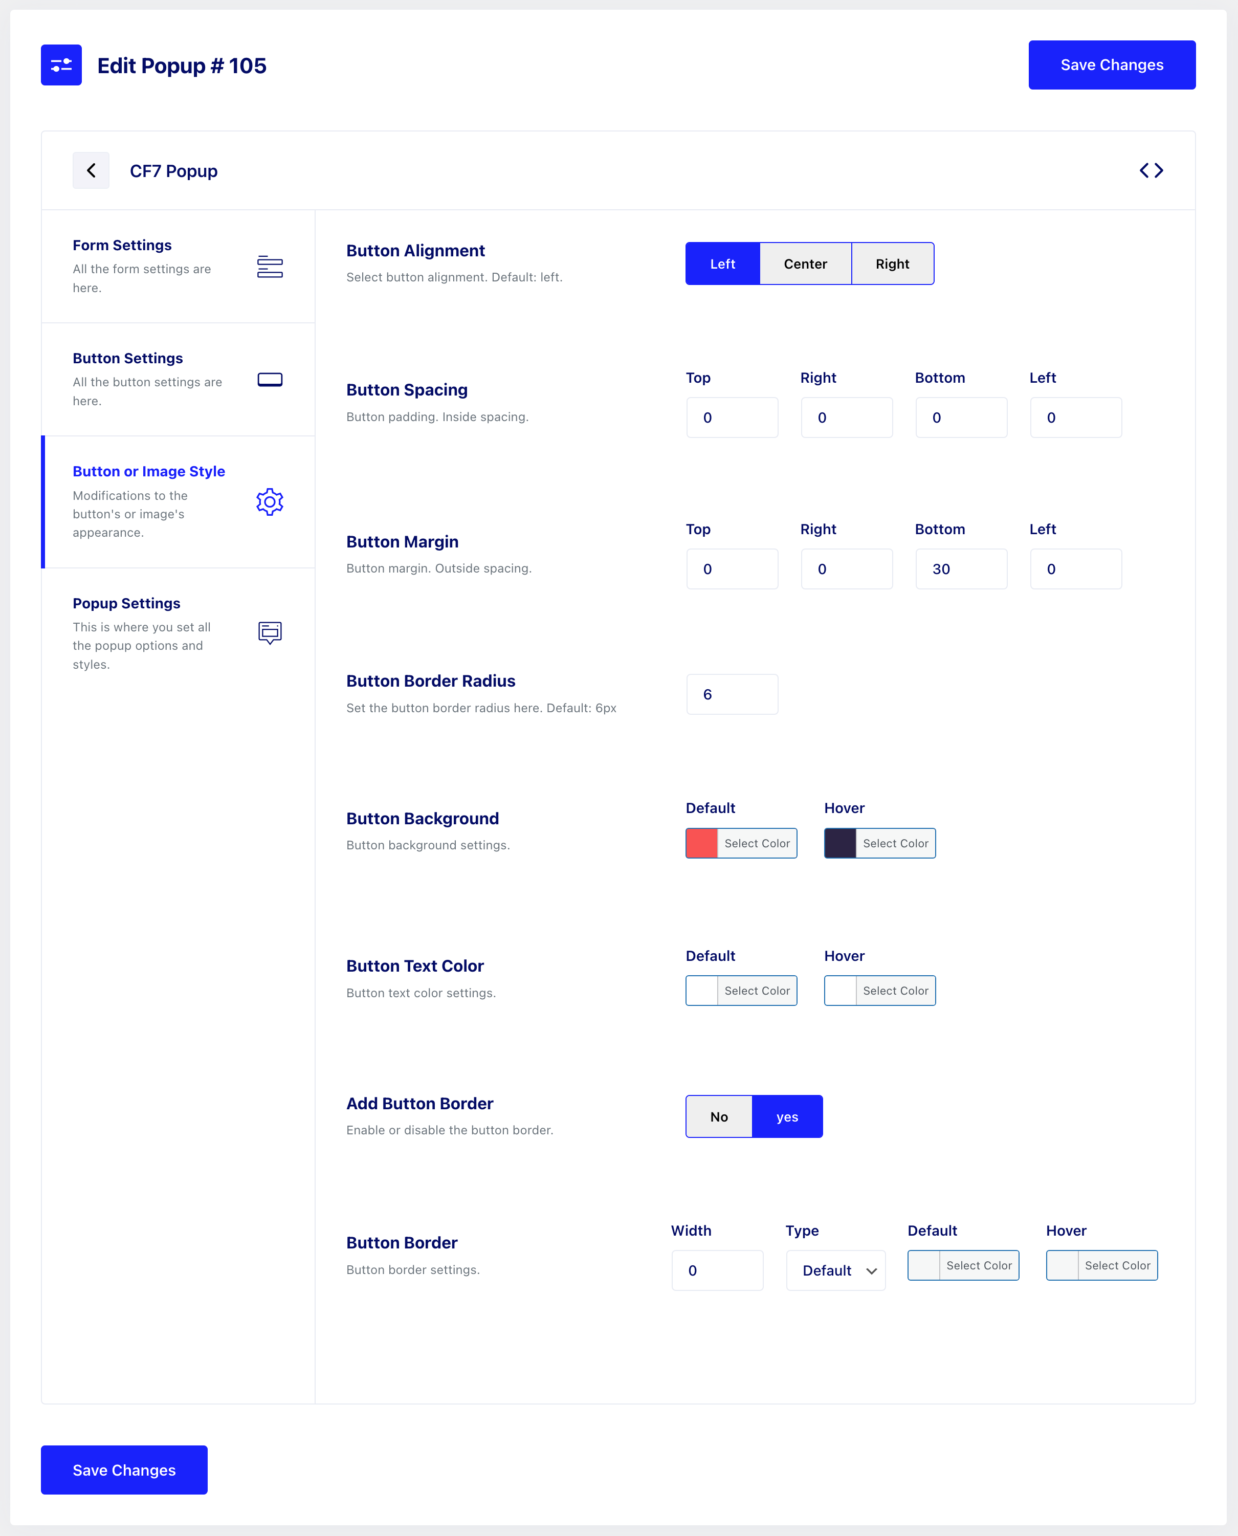Click the sliders icon beside Edit Popup title
The width and height of the screenshot is (1238, 1536).
pos(61,65)
